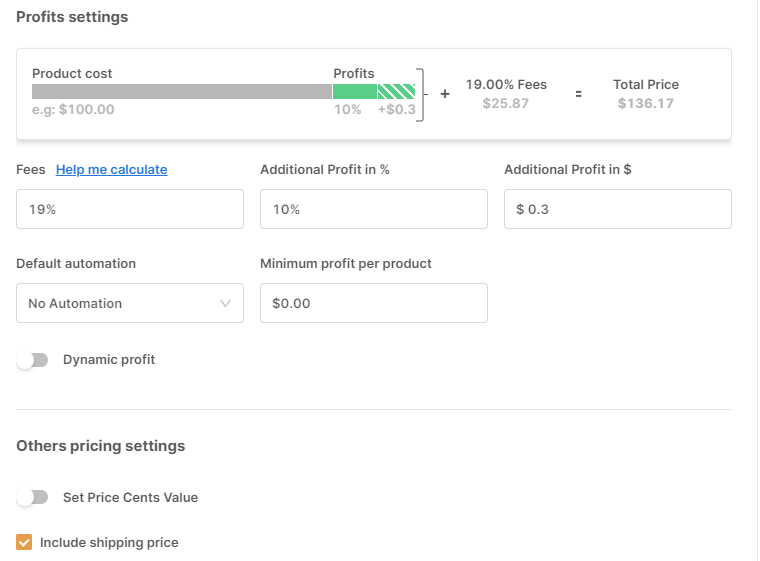The height and width of the screenshot is (561, 760).
Task: Open the Help me calculate link
Action: (111, 170)
